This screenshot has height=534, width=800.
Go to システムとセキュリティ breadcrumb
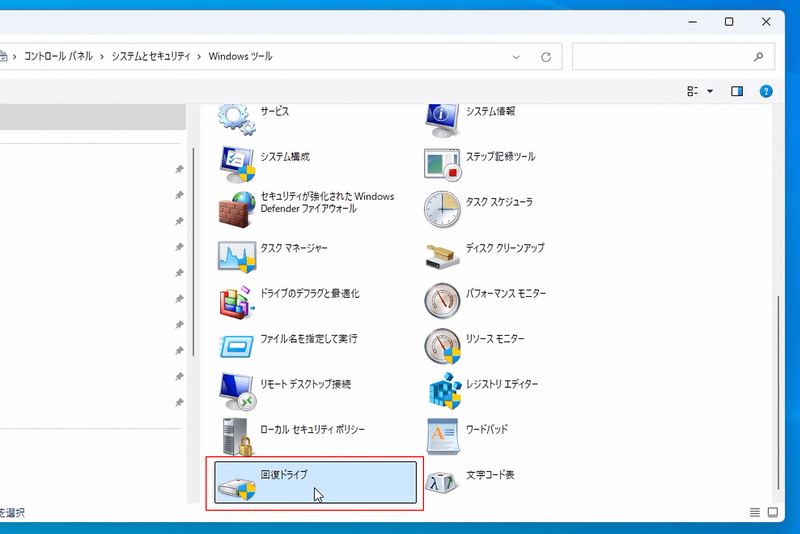(151, 56)
